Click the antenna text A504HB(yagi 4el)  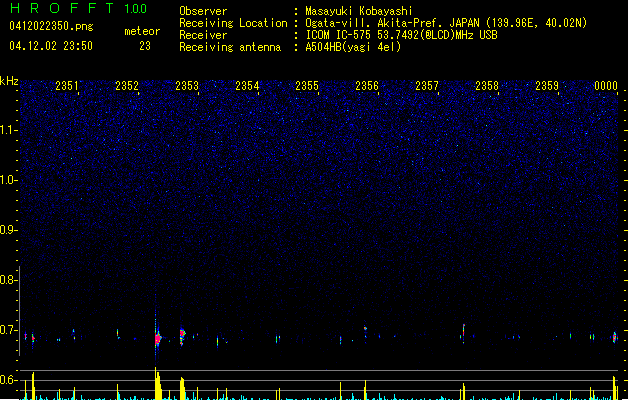353,47
